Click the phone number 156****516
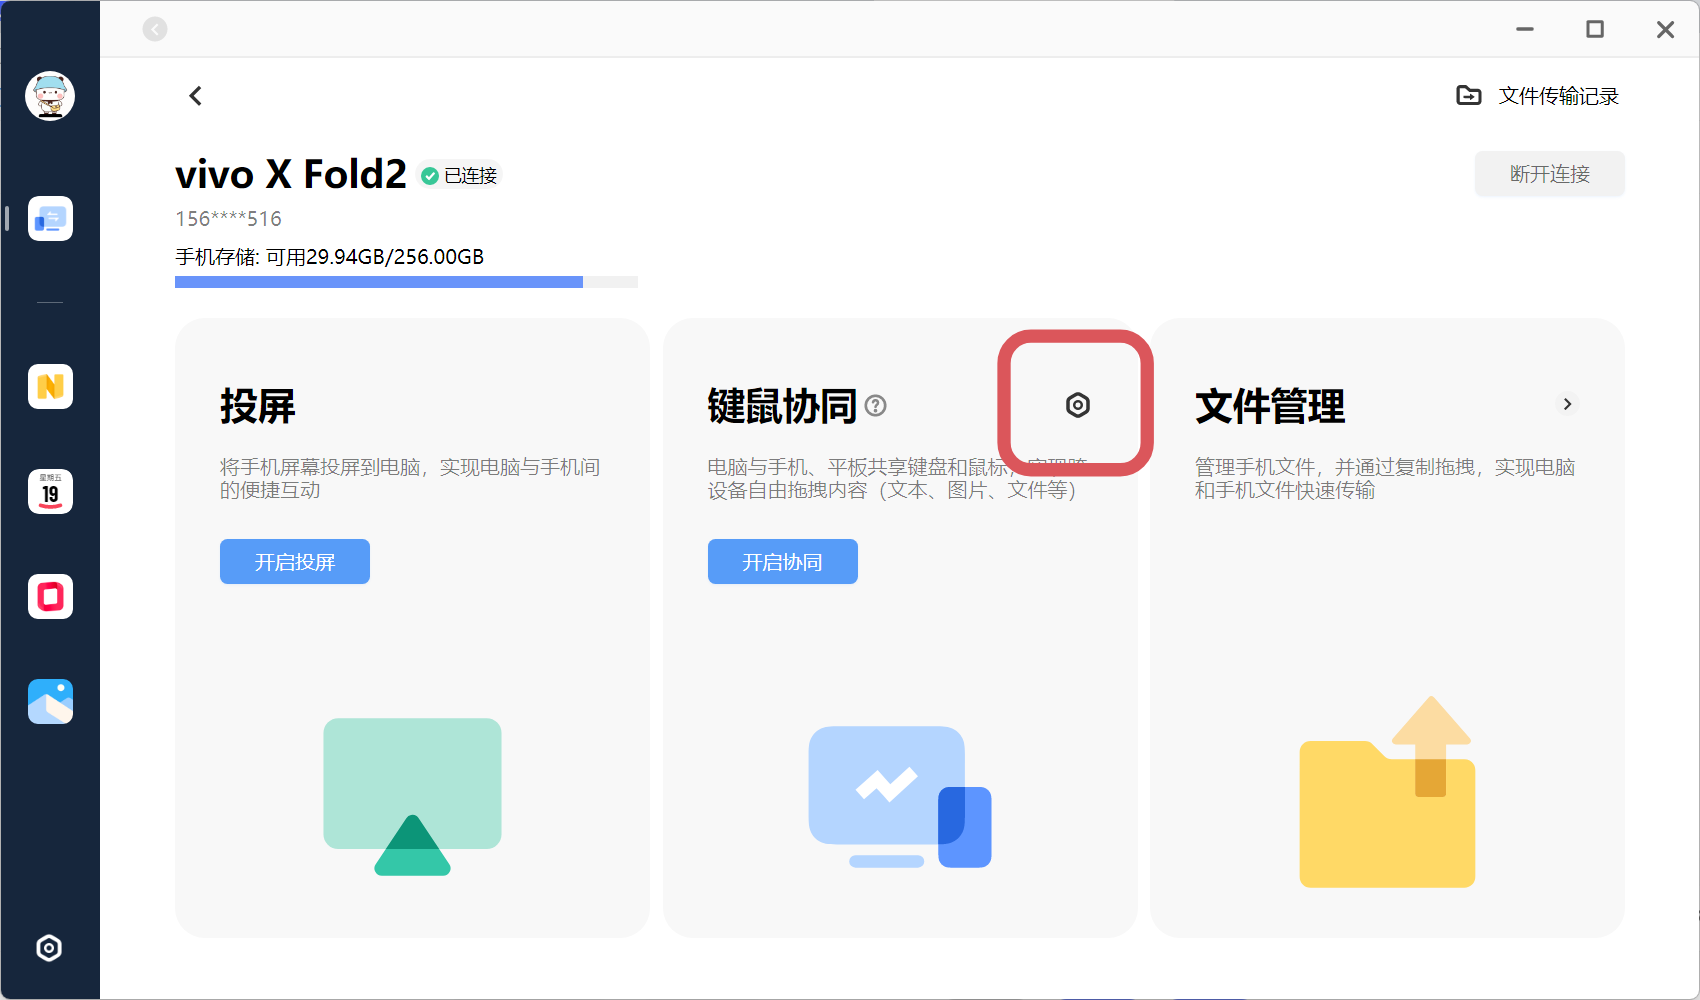 229,219
